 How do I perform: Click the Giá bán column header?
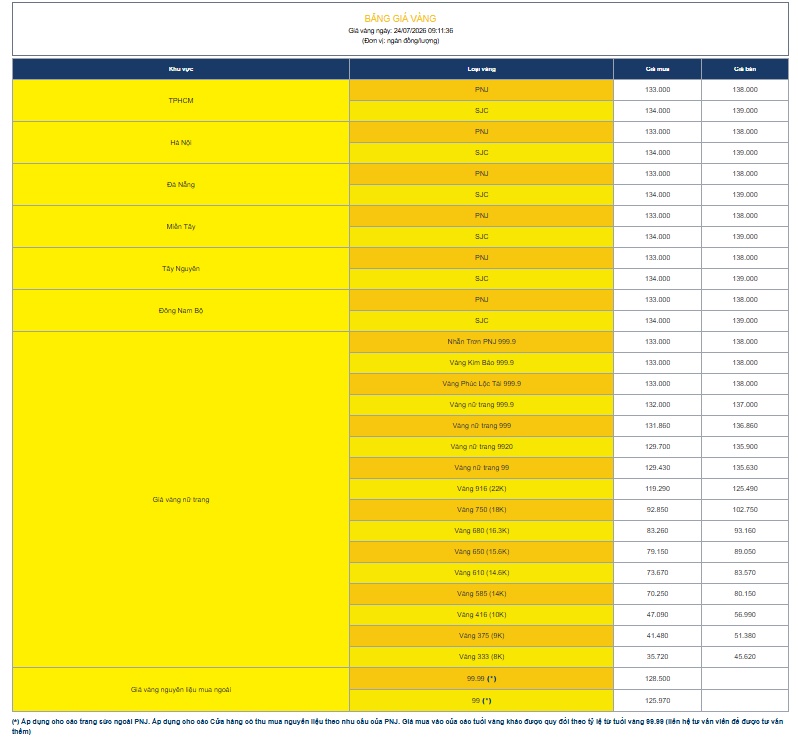[745, 69]
